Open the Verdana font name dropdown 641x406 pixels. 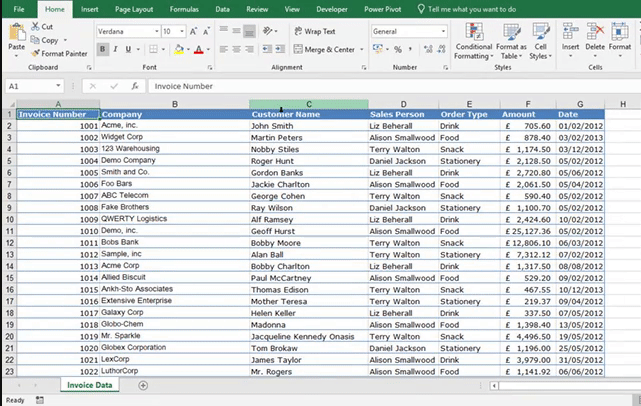(156, 31)
